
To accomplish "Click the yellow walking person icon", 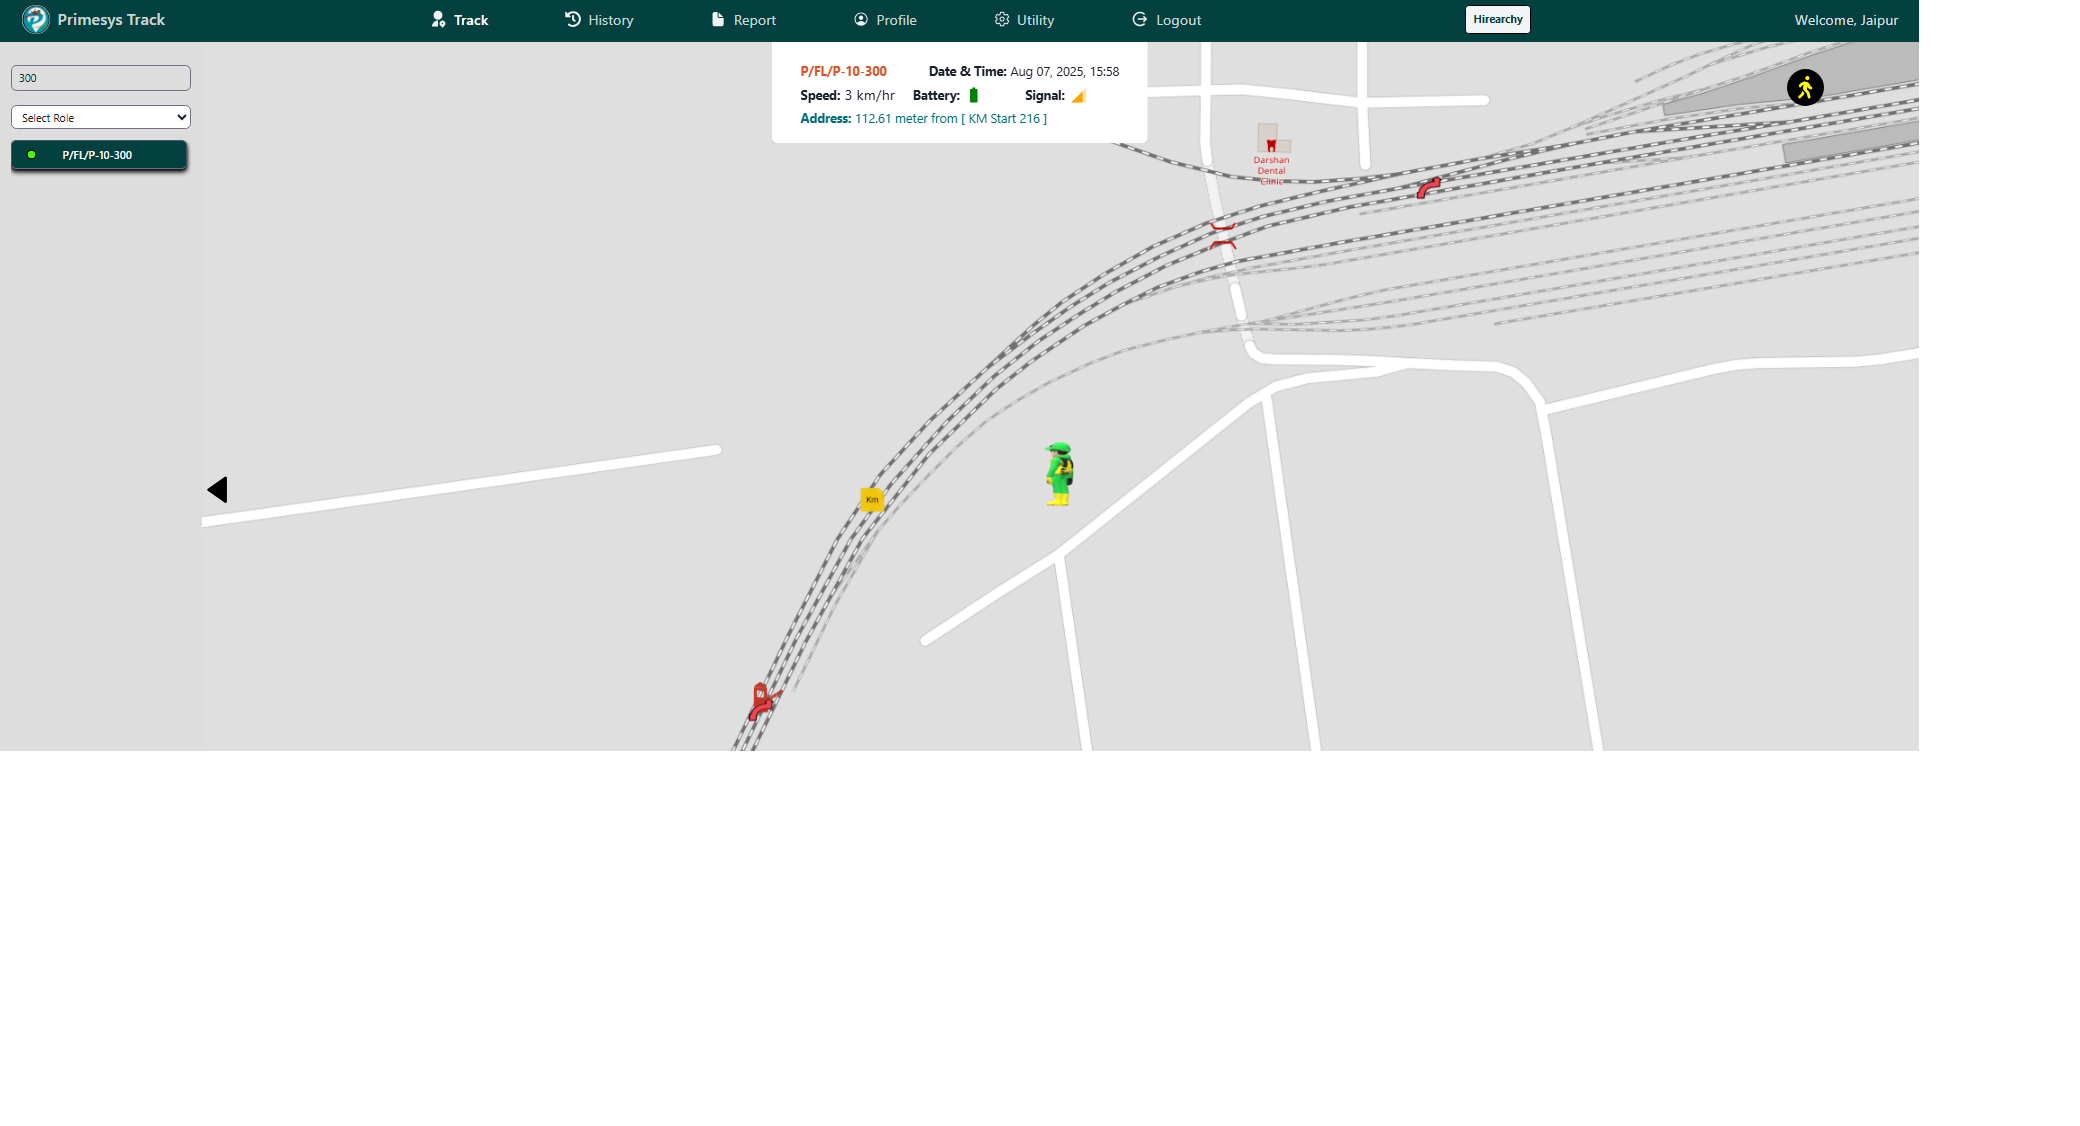I will (x=1805, y=88).
